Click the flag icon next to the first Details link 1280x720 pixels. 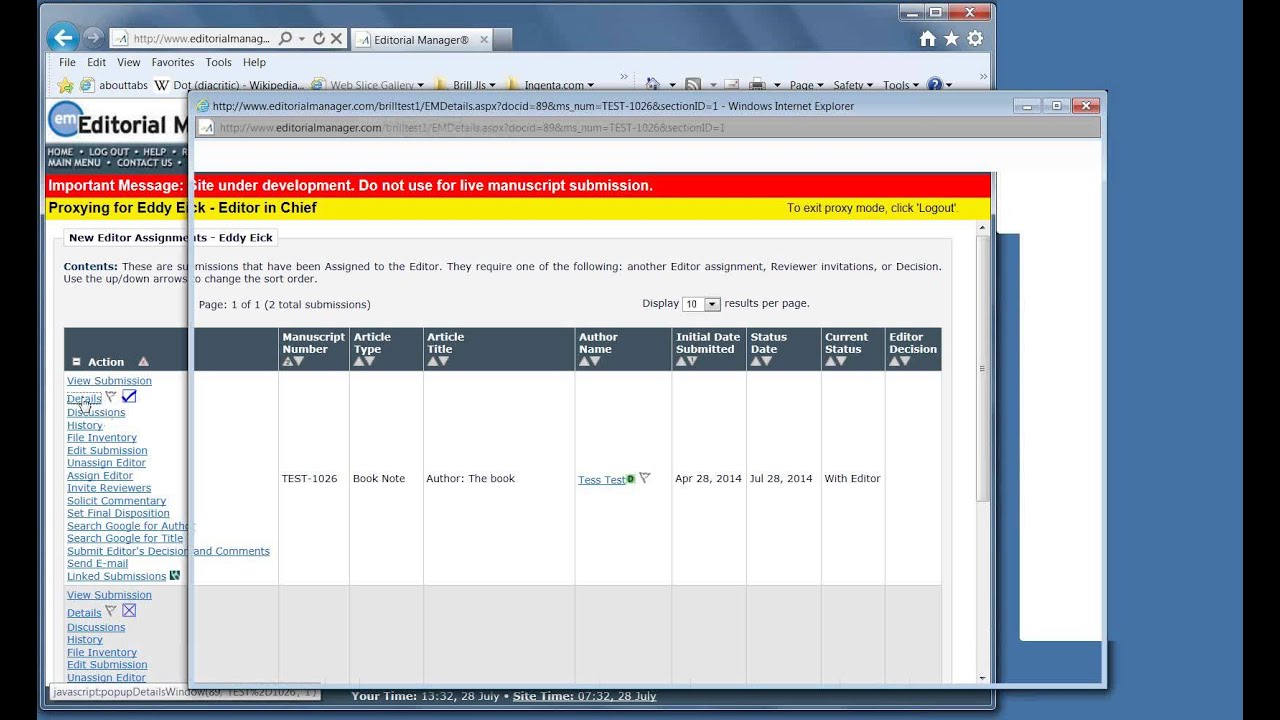(x=111, y=397)
